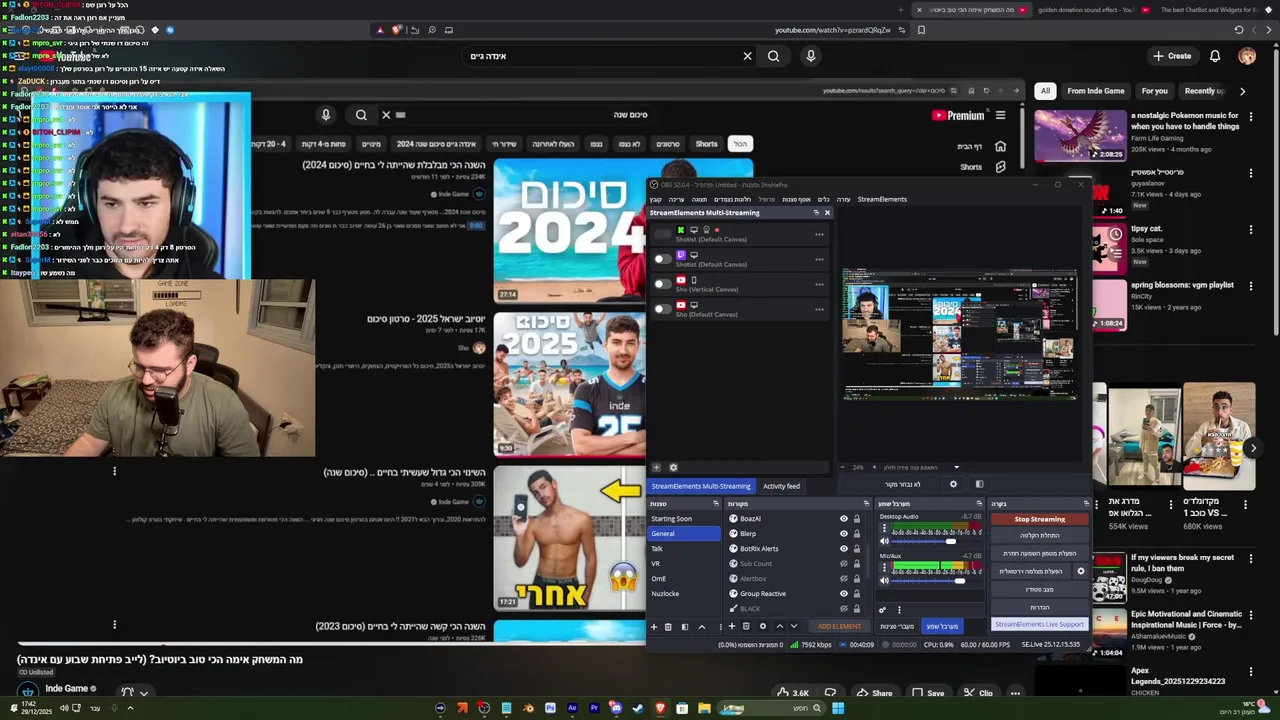Viewport: 1280px width, 720px height.
Task: Mute Desktop Audio speaker icon
Action: pos(884,541)
